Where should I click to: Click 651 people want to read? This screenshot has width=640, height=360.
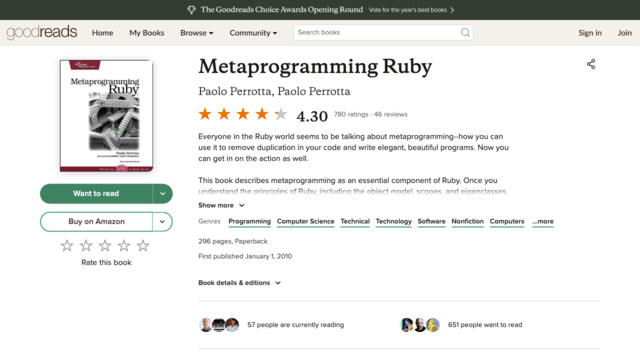click(485, 325)
